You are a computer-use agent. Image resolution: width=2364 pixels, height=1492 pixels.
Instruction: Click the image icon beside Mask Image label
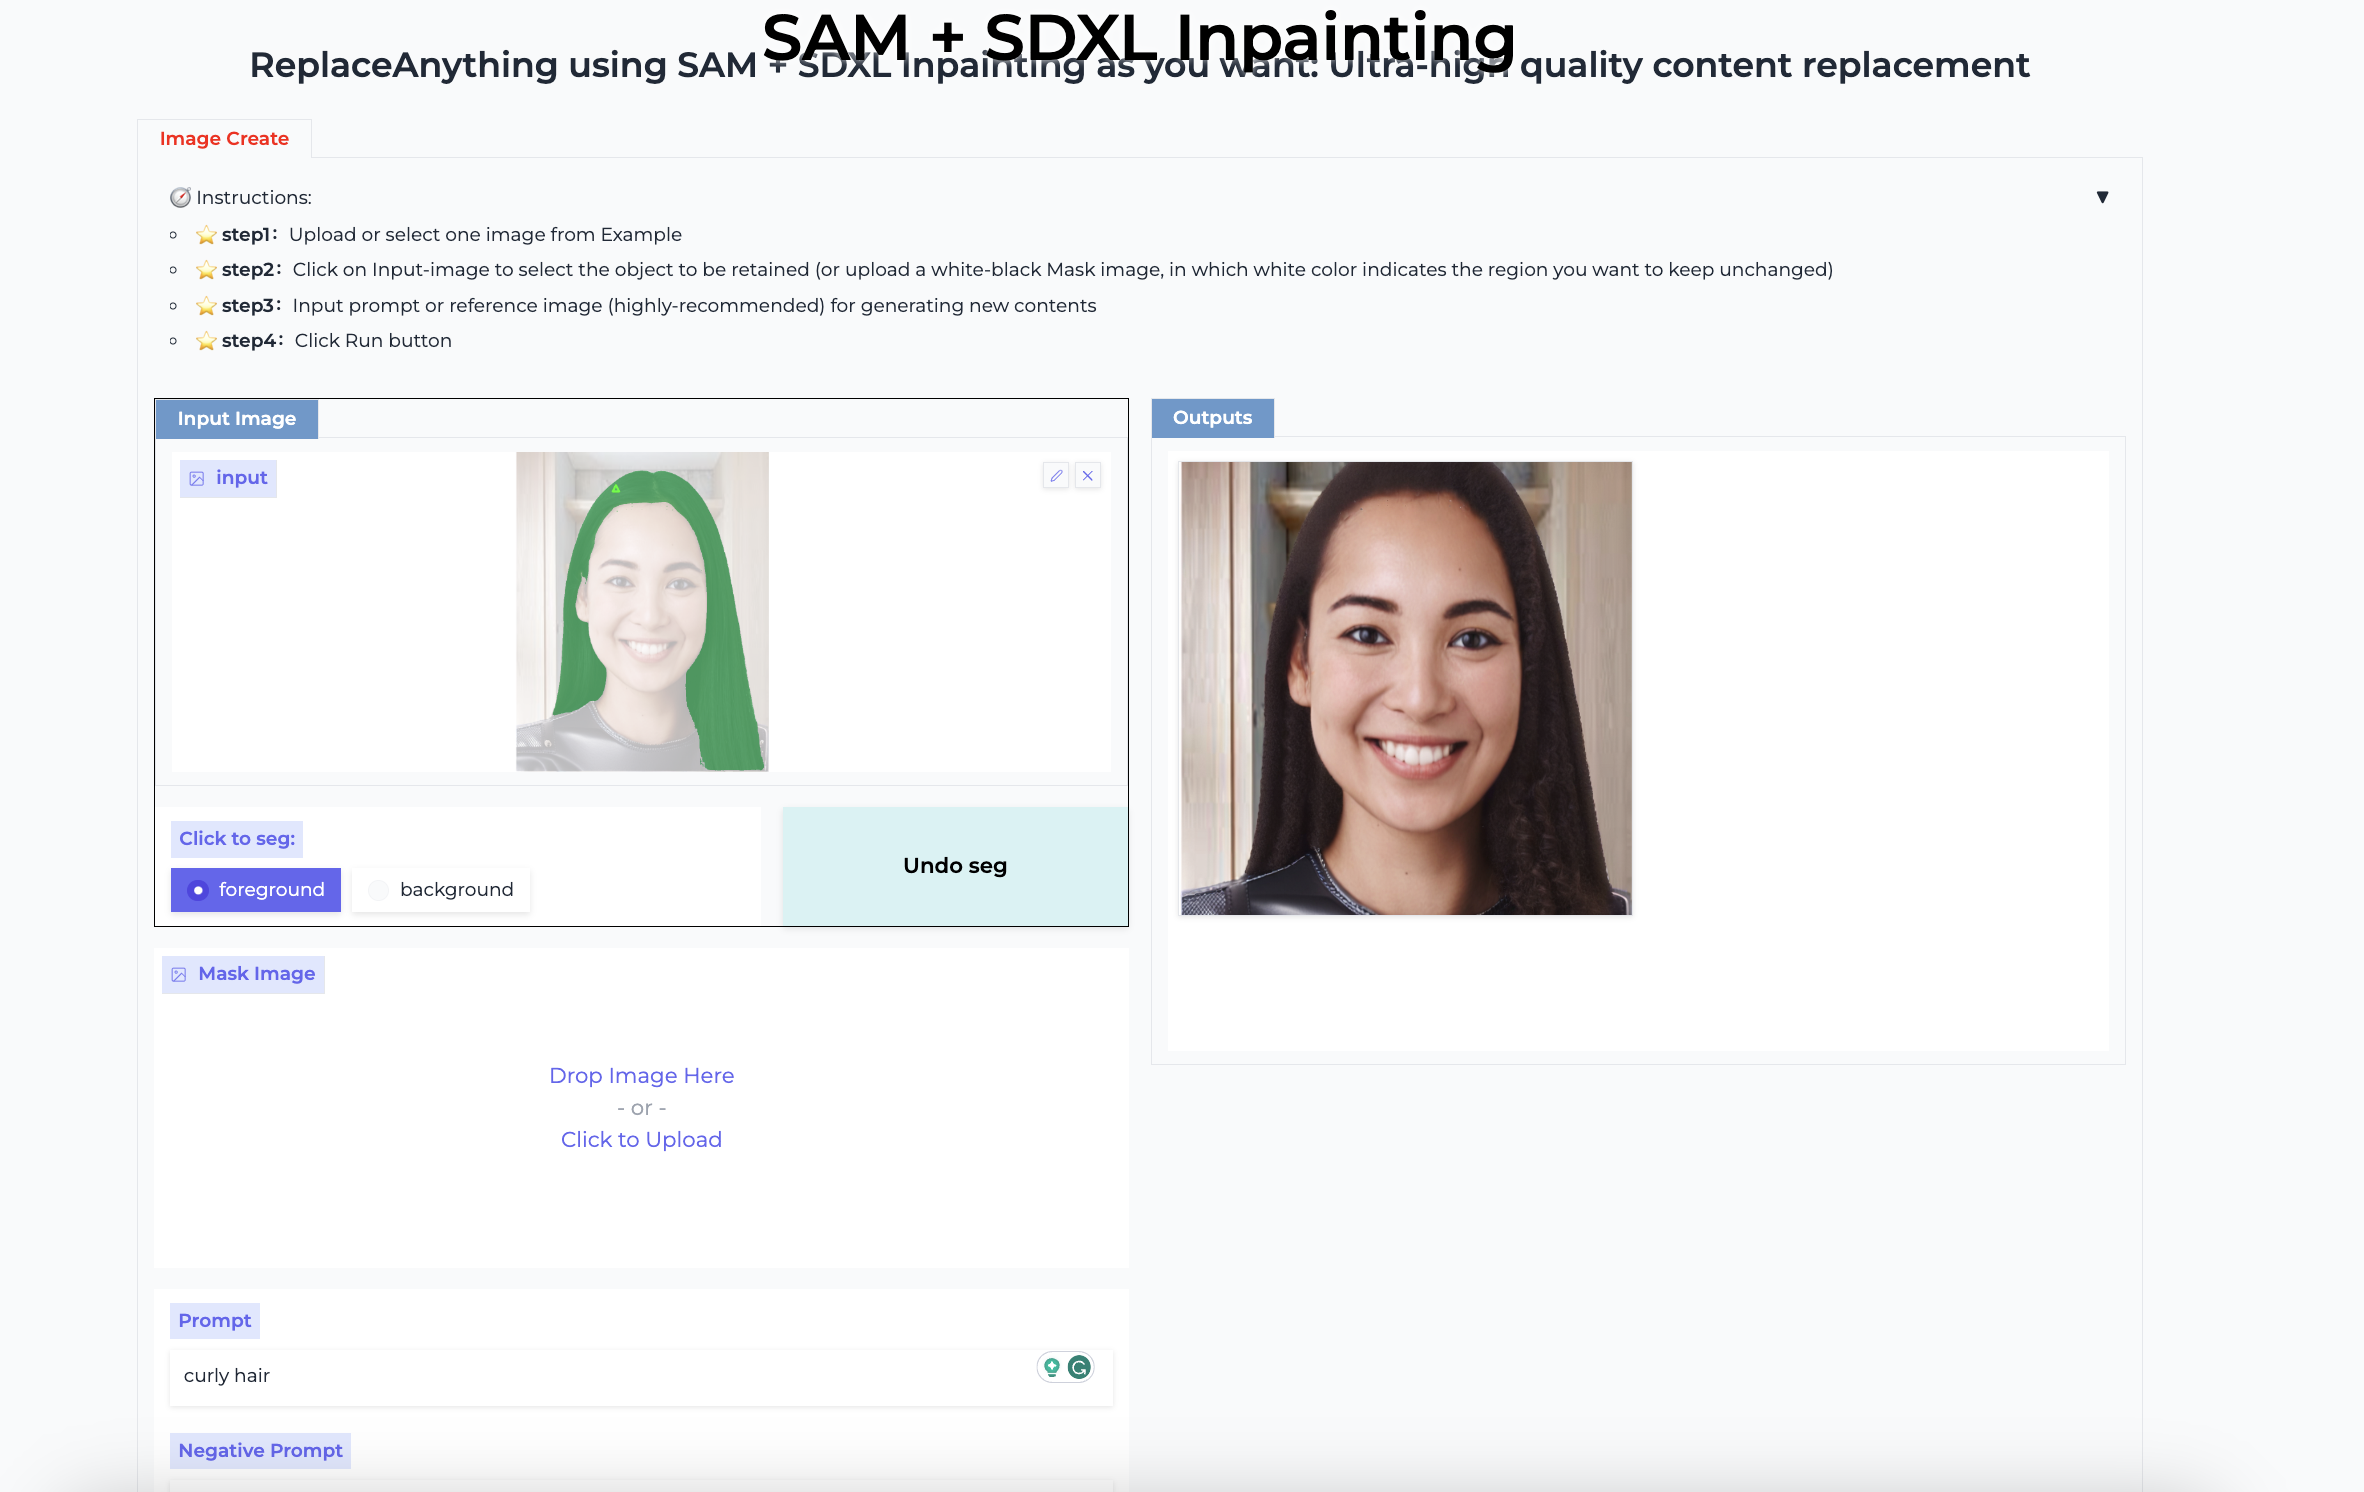[179, 975]
